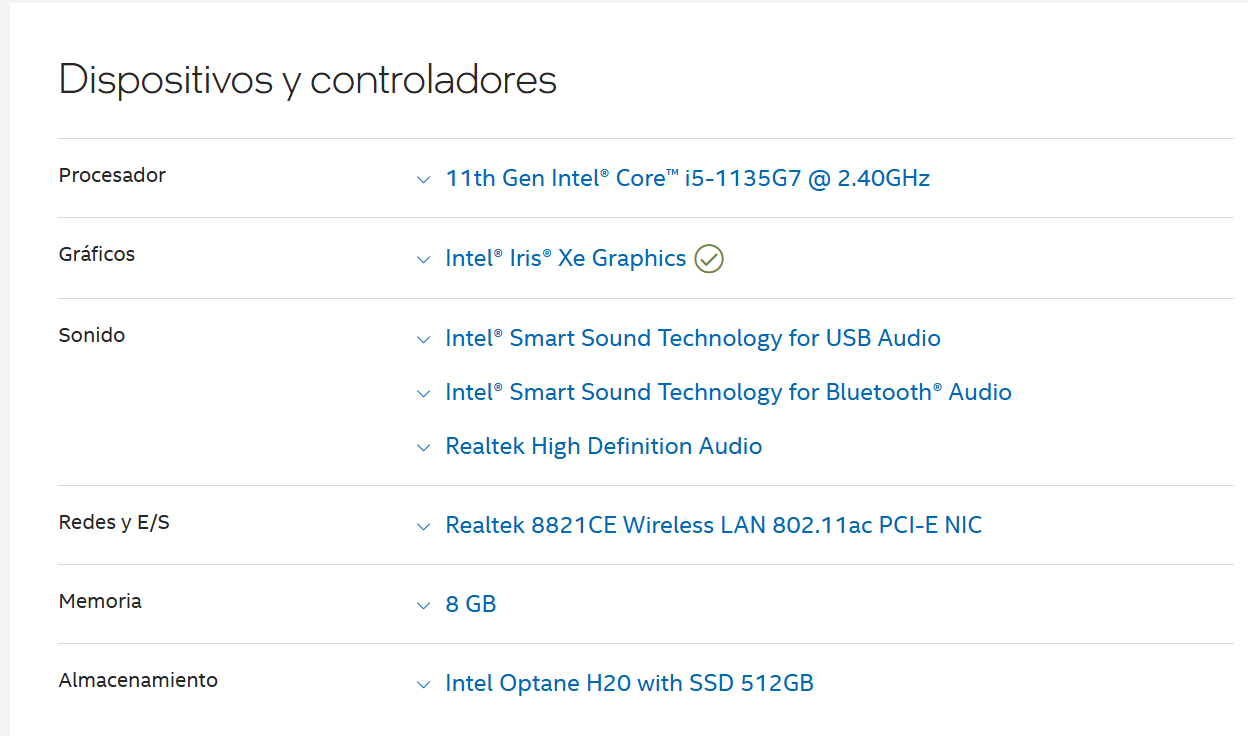Open Intel Smart Sound Technology for Bluetooth Audio
Screen dimensions: 1248x736
click(x=729, y=392)
